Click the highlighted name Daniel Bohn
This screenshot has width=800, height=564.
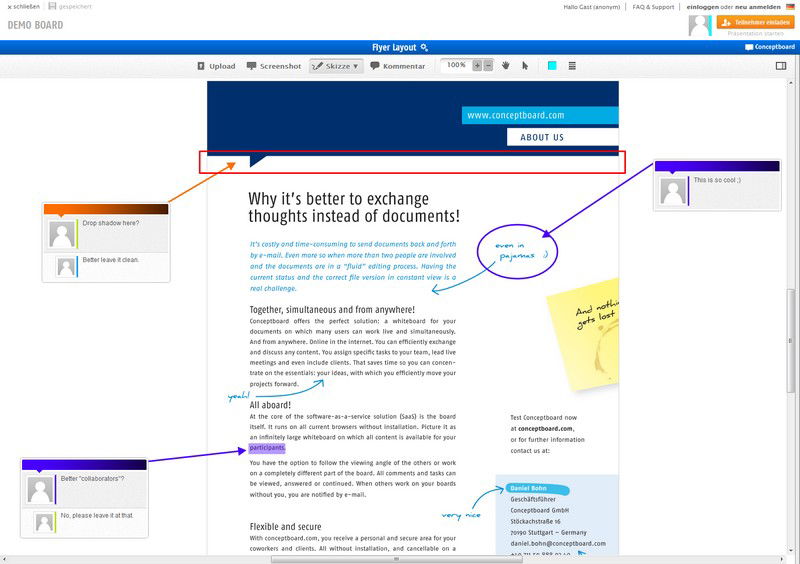[529, 488]
